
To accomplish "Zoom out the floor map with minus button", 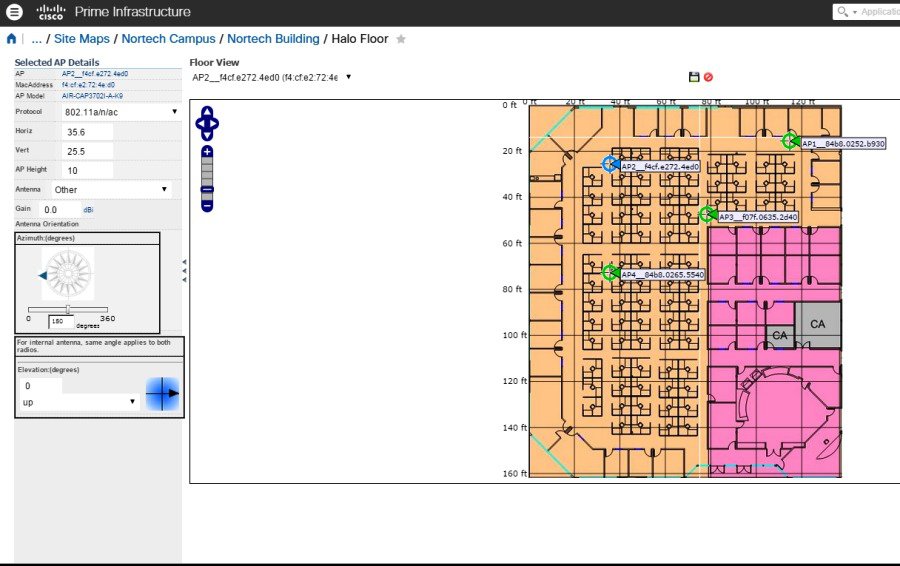I will tap(207, 205).
